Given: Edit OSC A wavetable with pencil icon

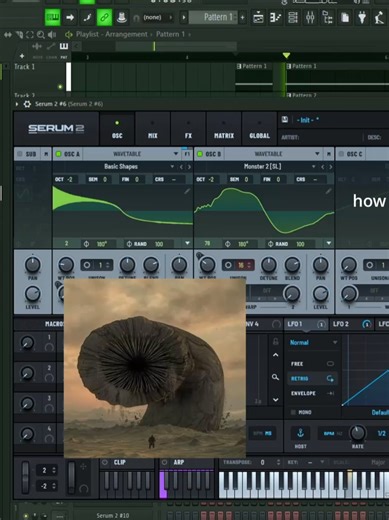Looking at the screenshot, I should point(187,191).
